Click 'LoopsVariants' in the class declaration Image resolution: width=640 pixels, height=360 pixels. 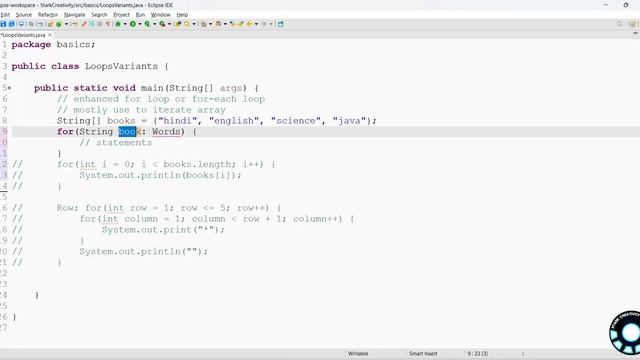point(121,66)
